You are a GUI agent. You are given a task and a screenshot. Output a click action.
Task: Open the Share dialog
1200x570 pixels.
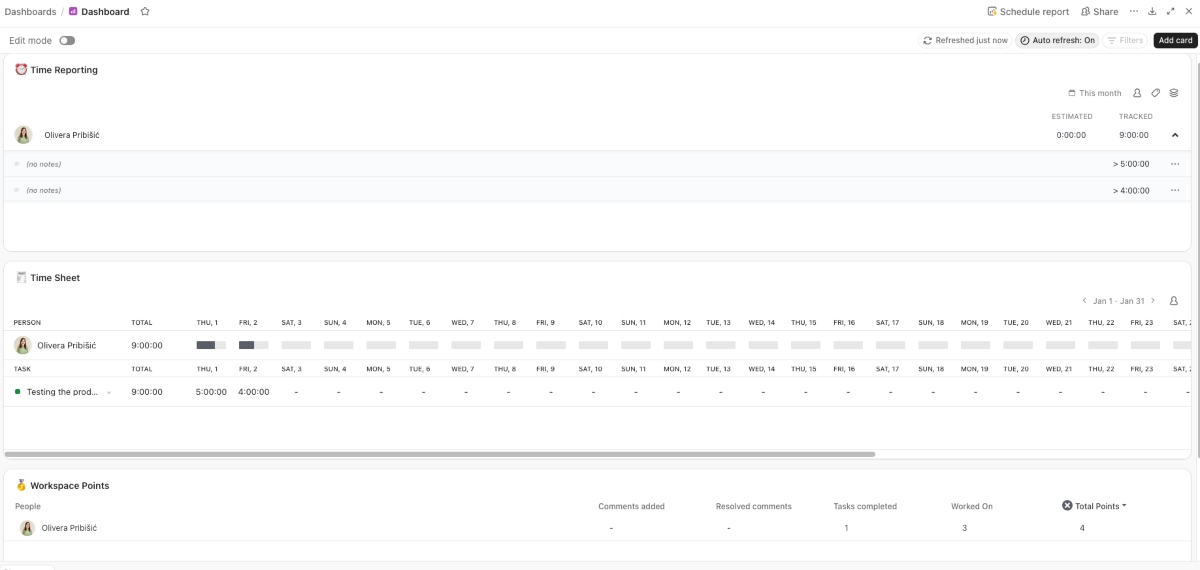click(x=1099, y=12)
